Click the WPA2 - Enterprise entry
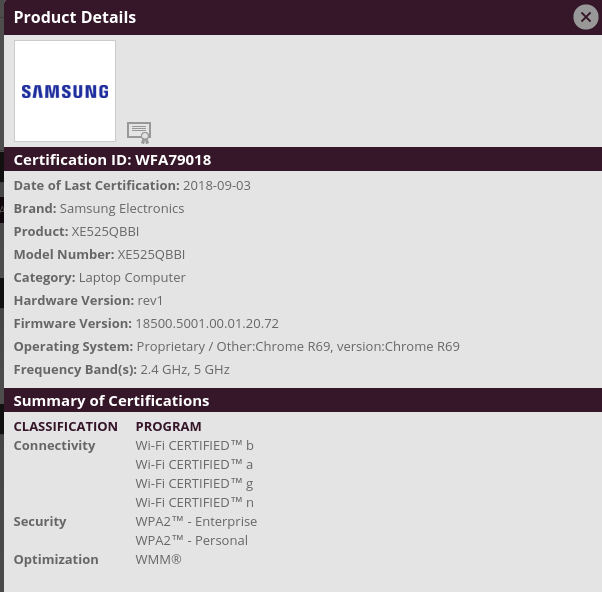The height and width of the screenshot is (592, 602). point(196,522)
